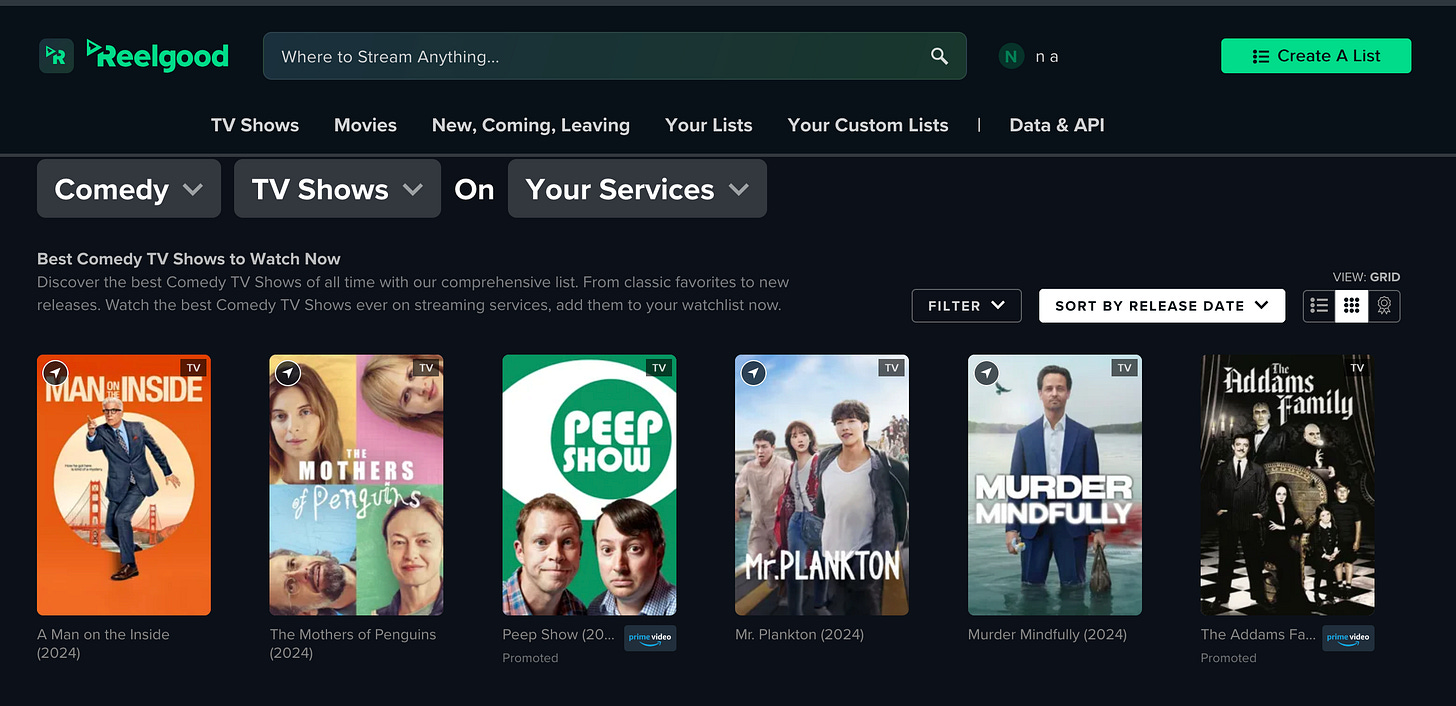
Task: Go to Data & API page
Action: [1057, 125]
